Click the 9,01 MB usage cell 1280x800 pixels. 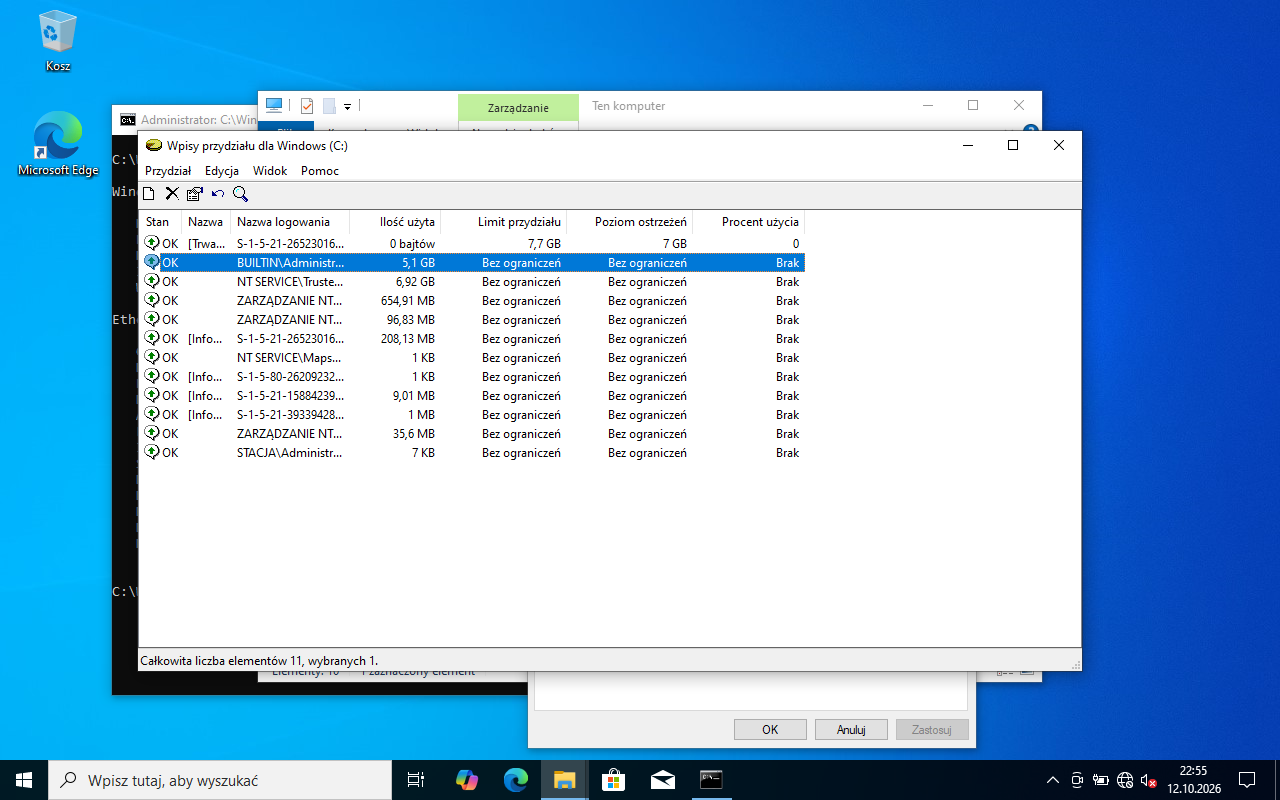[x=412, y=396]
